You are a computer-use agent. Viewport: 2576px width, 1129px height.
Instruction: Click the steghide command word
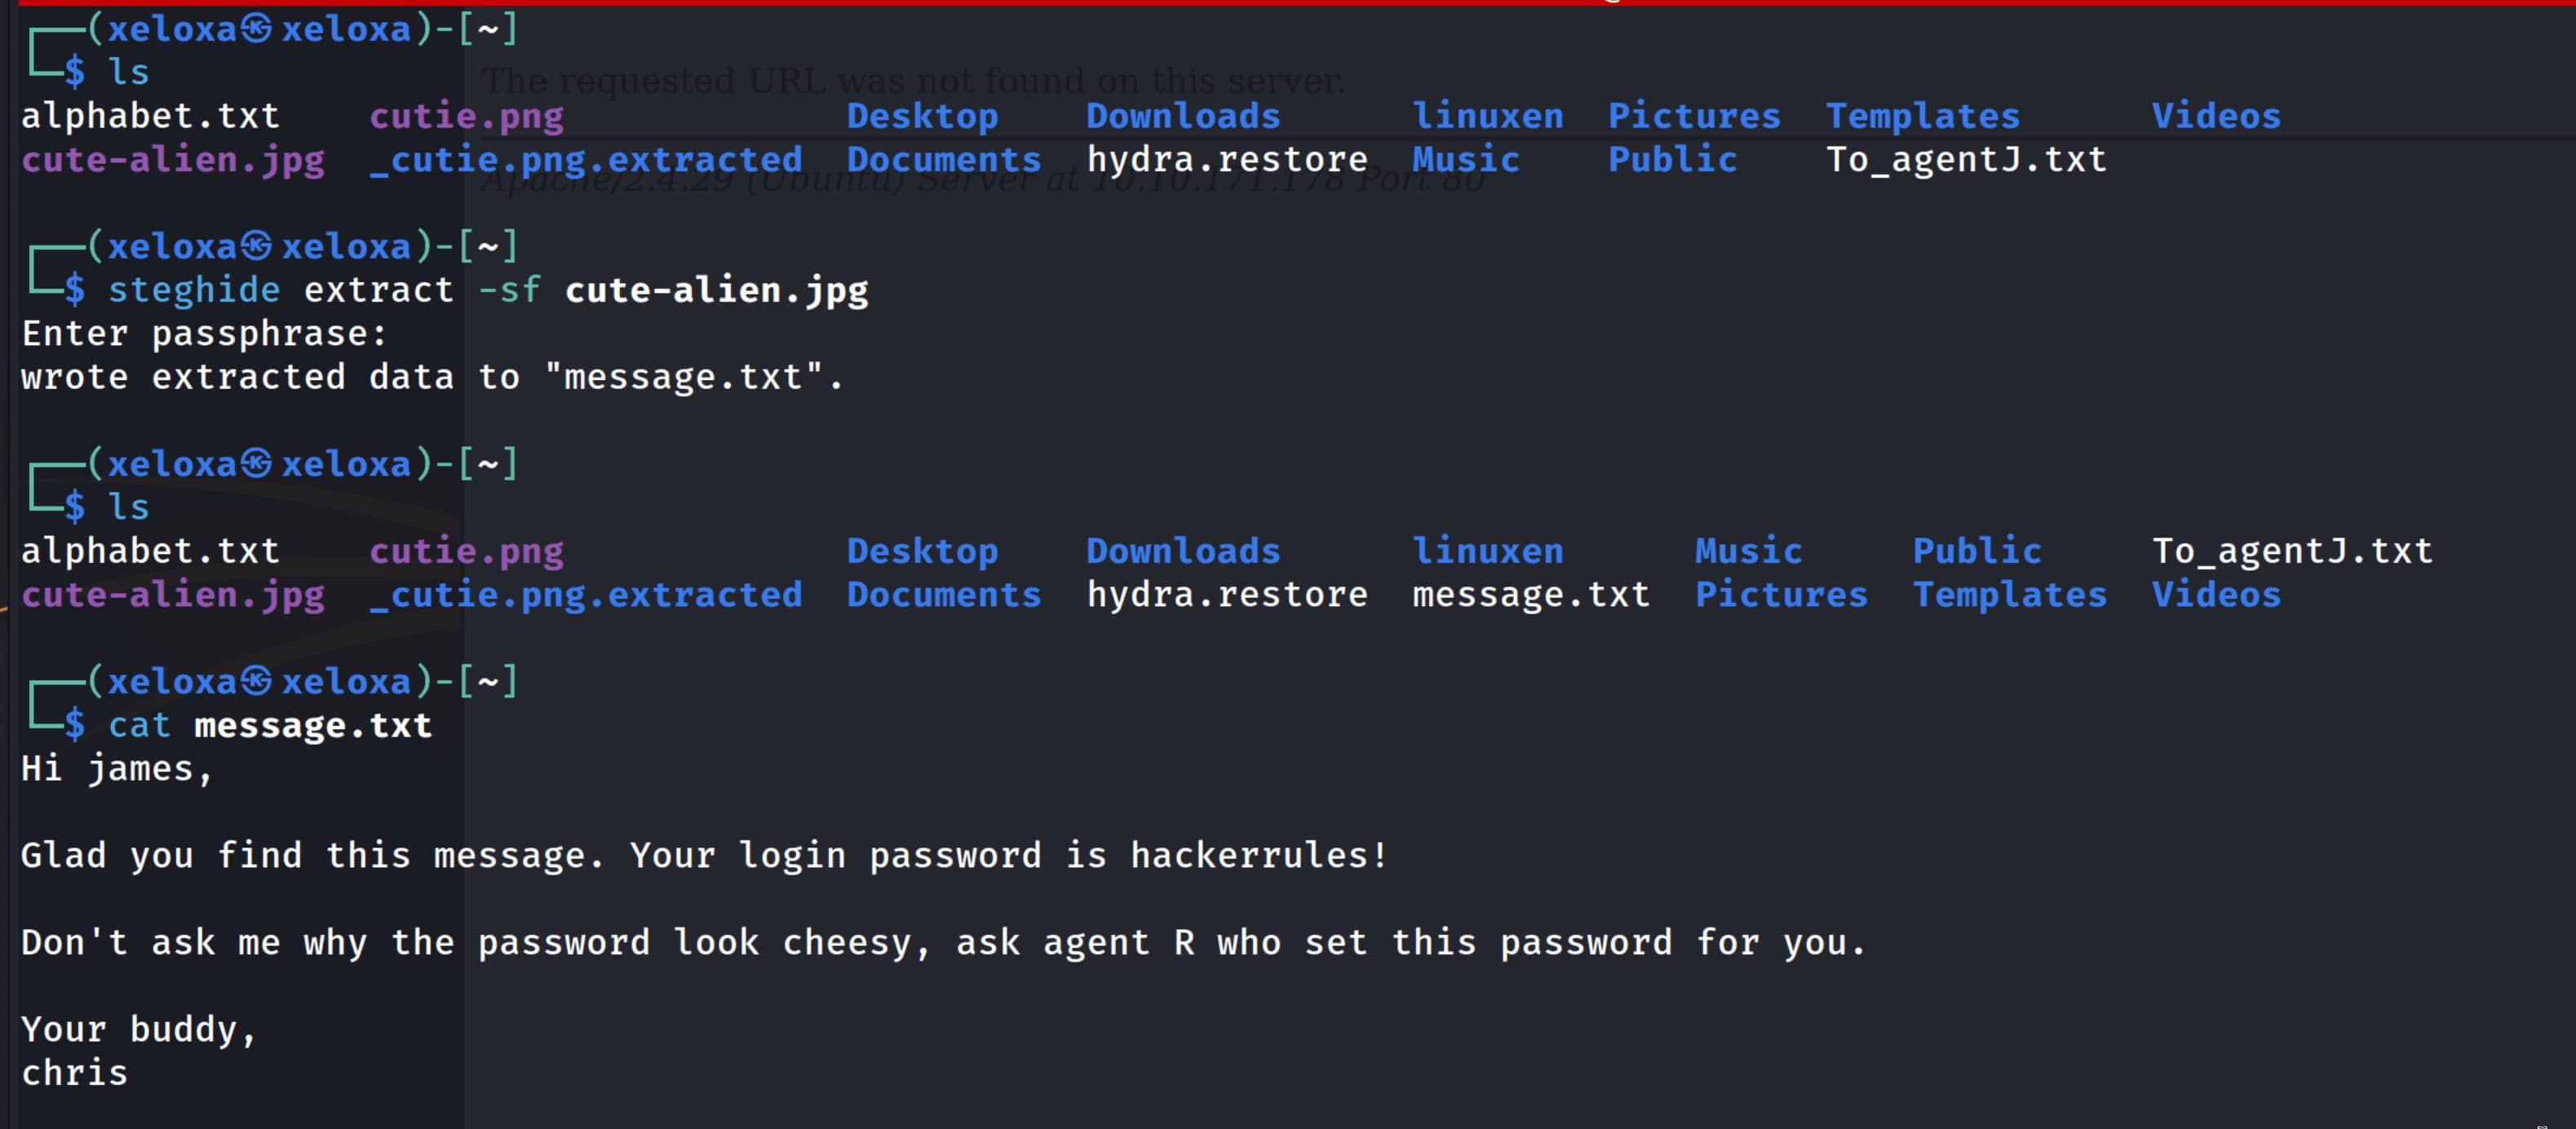pyautogui.click(x=193, y=290)
